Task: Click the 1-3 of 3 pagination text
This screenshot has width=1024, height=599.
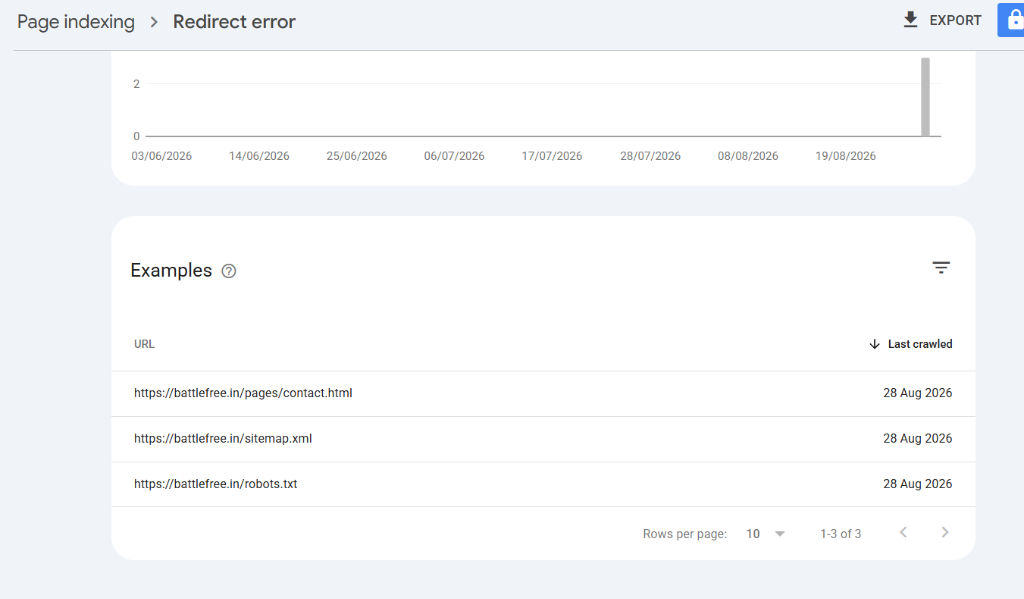Action: tap(840, 534)
